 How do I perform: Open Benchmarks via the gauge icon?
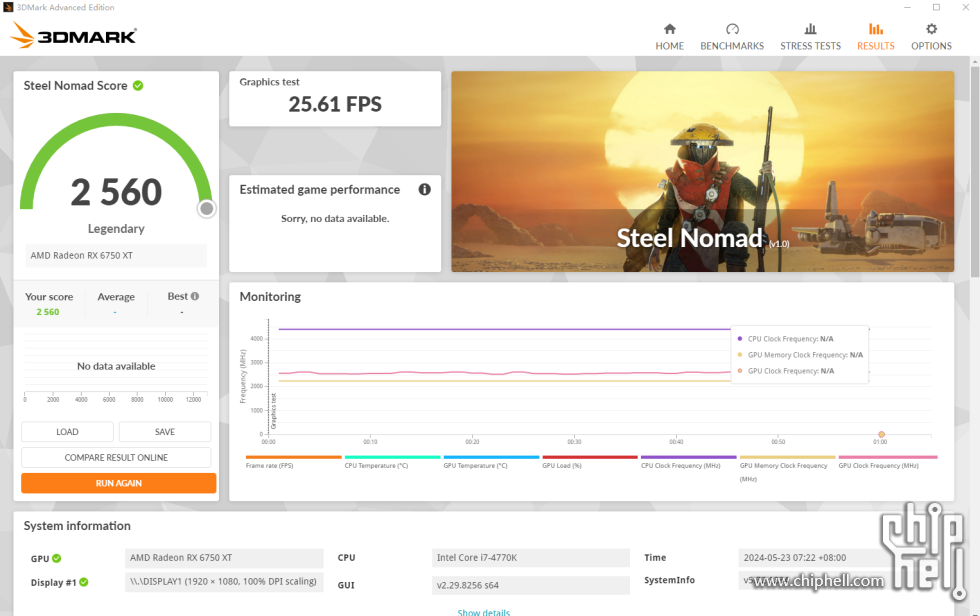[732, 29]
